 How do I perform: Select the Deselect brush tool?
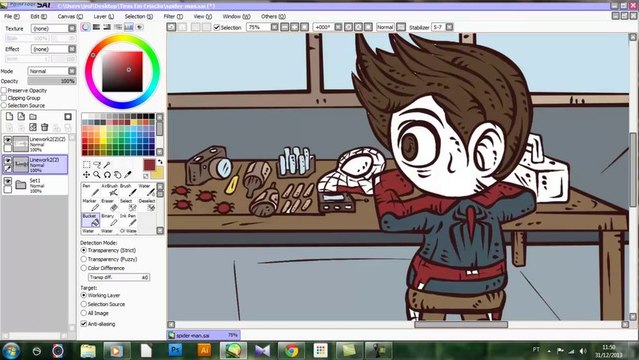coord(147,205)
